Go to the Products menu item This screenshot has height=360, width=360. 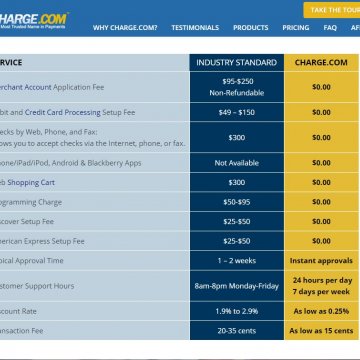coord(251,28)
